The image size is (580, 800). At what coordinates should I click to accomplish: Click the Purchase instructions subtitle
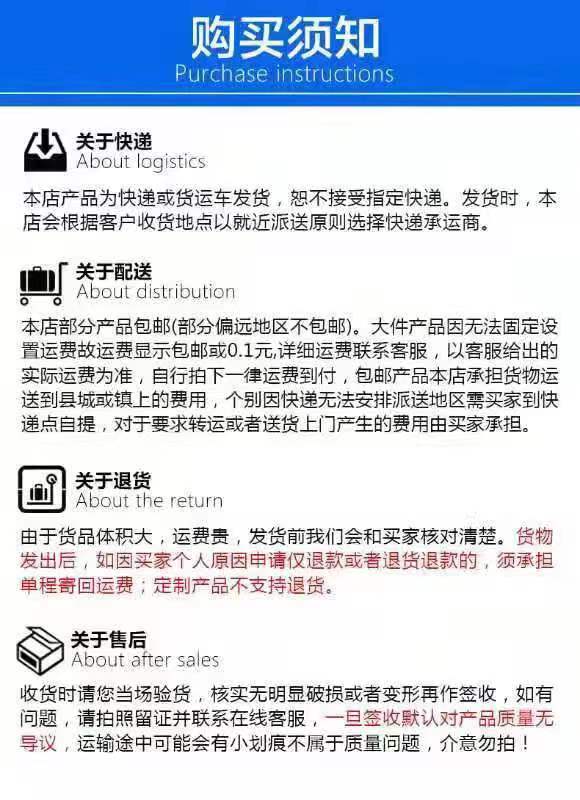(284, 73)
